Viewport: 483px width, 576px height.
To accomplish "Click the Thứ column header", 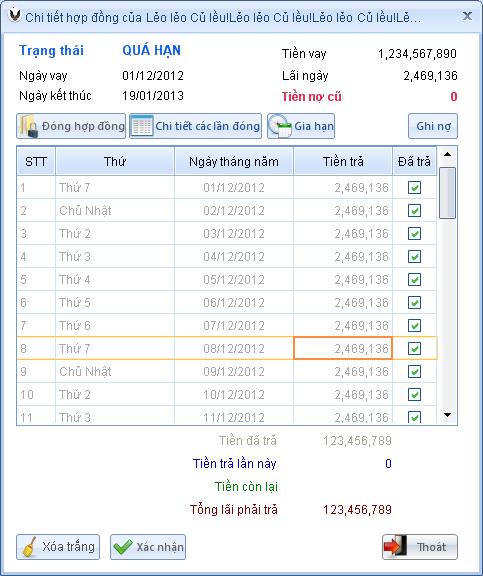I will (x=115, y=161).
